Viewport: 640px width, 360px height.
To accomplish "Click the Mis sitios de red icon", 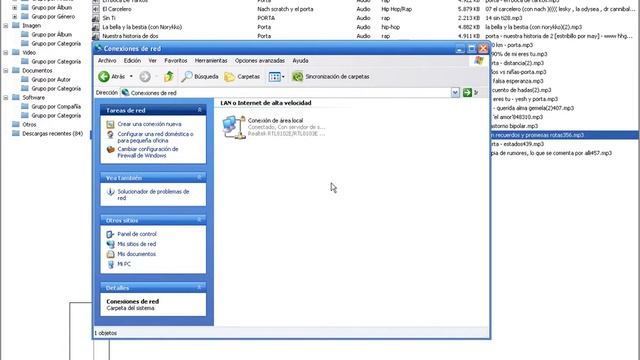I will coord(110,244).
